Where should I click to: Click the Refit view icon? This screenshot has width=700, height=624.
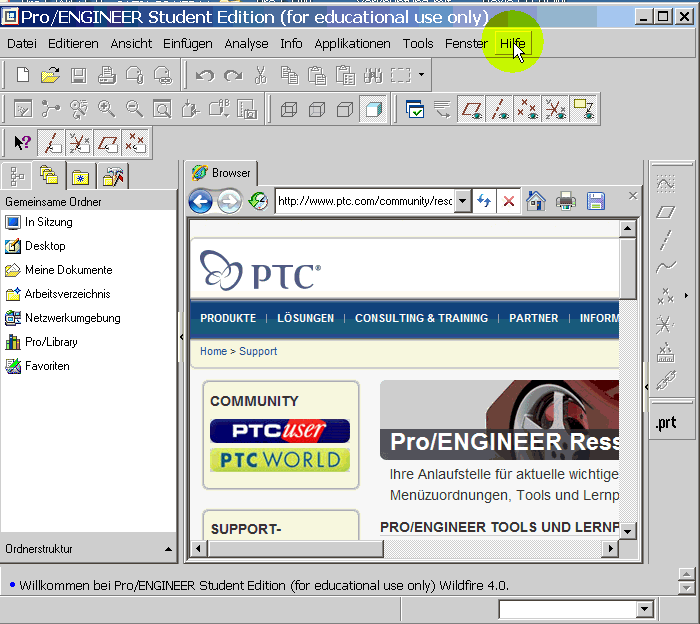pos(162,109)
